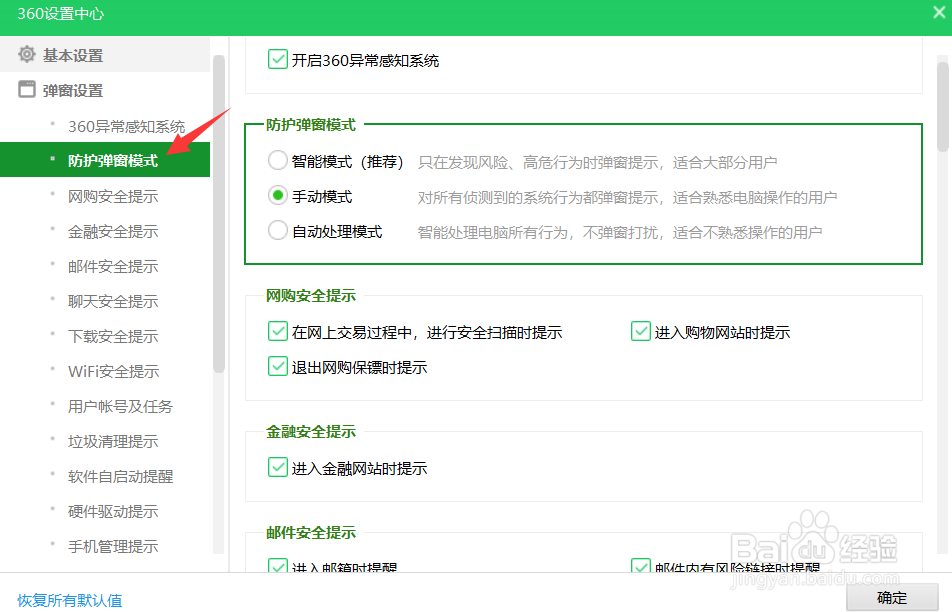This screenshot has height=612, width=952.
Task: Select 智能模式（推荐） radio button
Action: (x=277, y=160)
